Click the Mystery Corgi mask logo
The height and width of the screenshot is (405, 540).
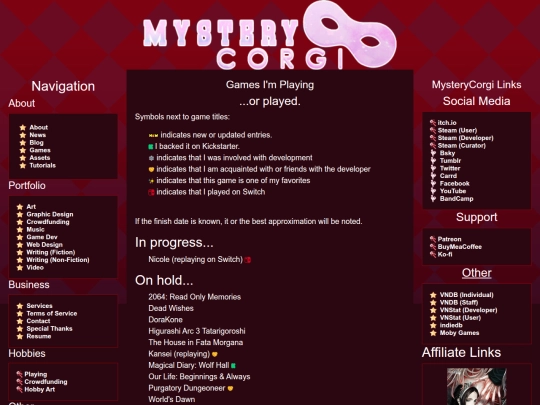[x=270, y=35]
